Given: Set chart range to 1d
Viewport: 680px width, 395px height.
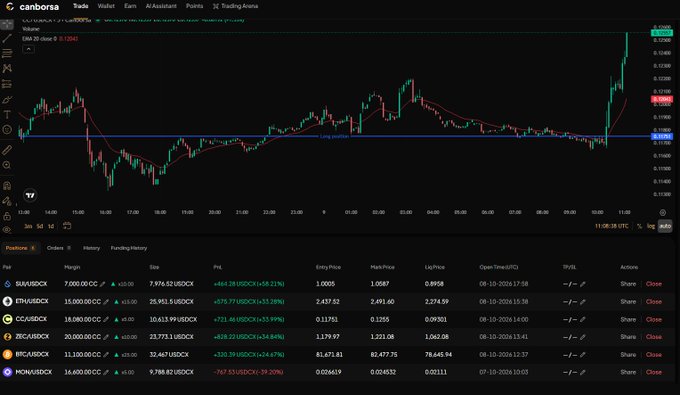Looking at the screenshot, I should [x=51, y=226].
